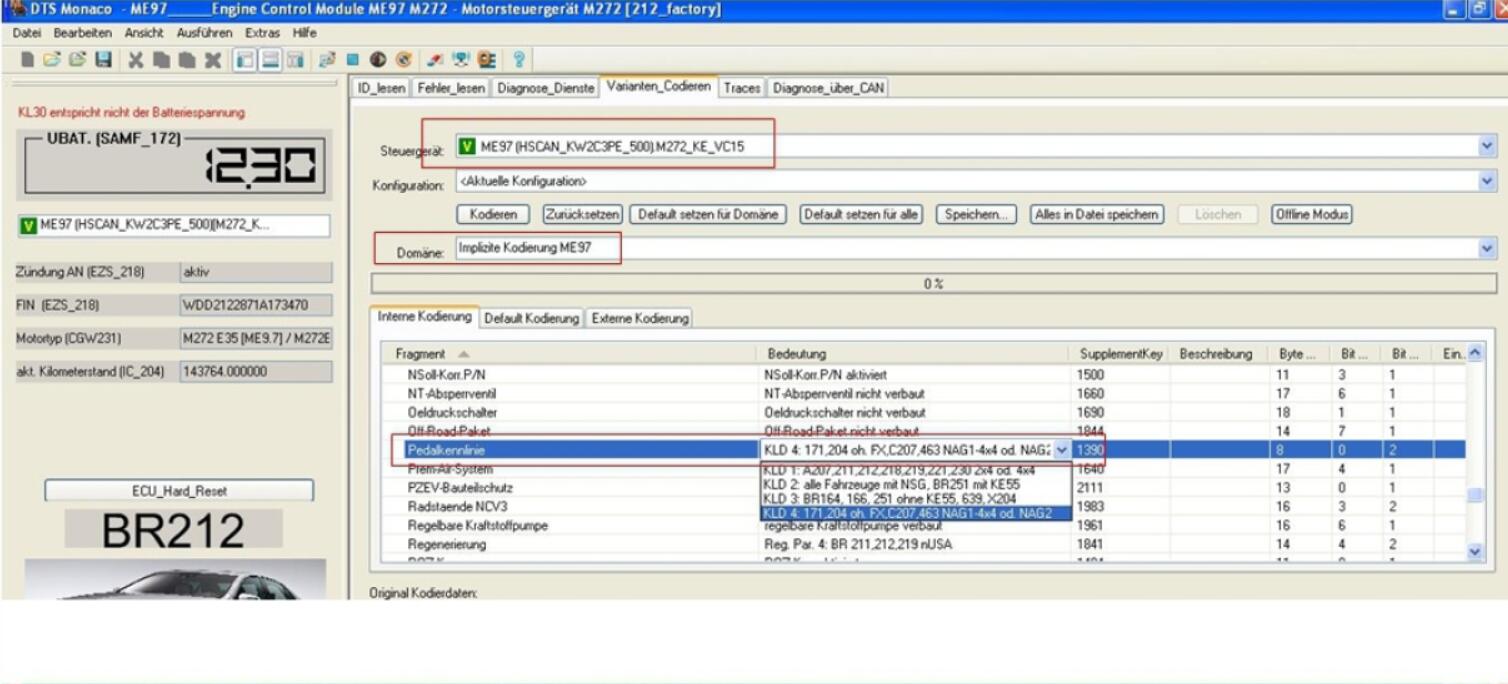Click the table scrollbar down arrow

click(x=1475, y=552)
